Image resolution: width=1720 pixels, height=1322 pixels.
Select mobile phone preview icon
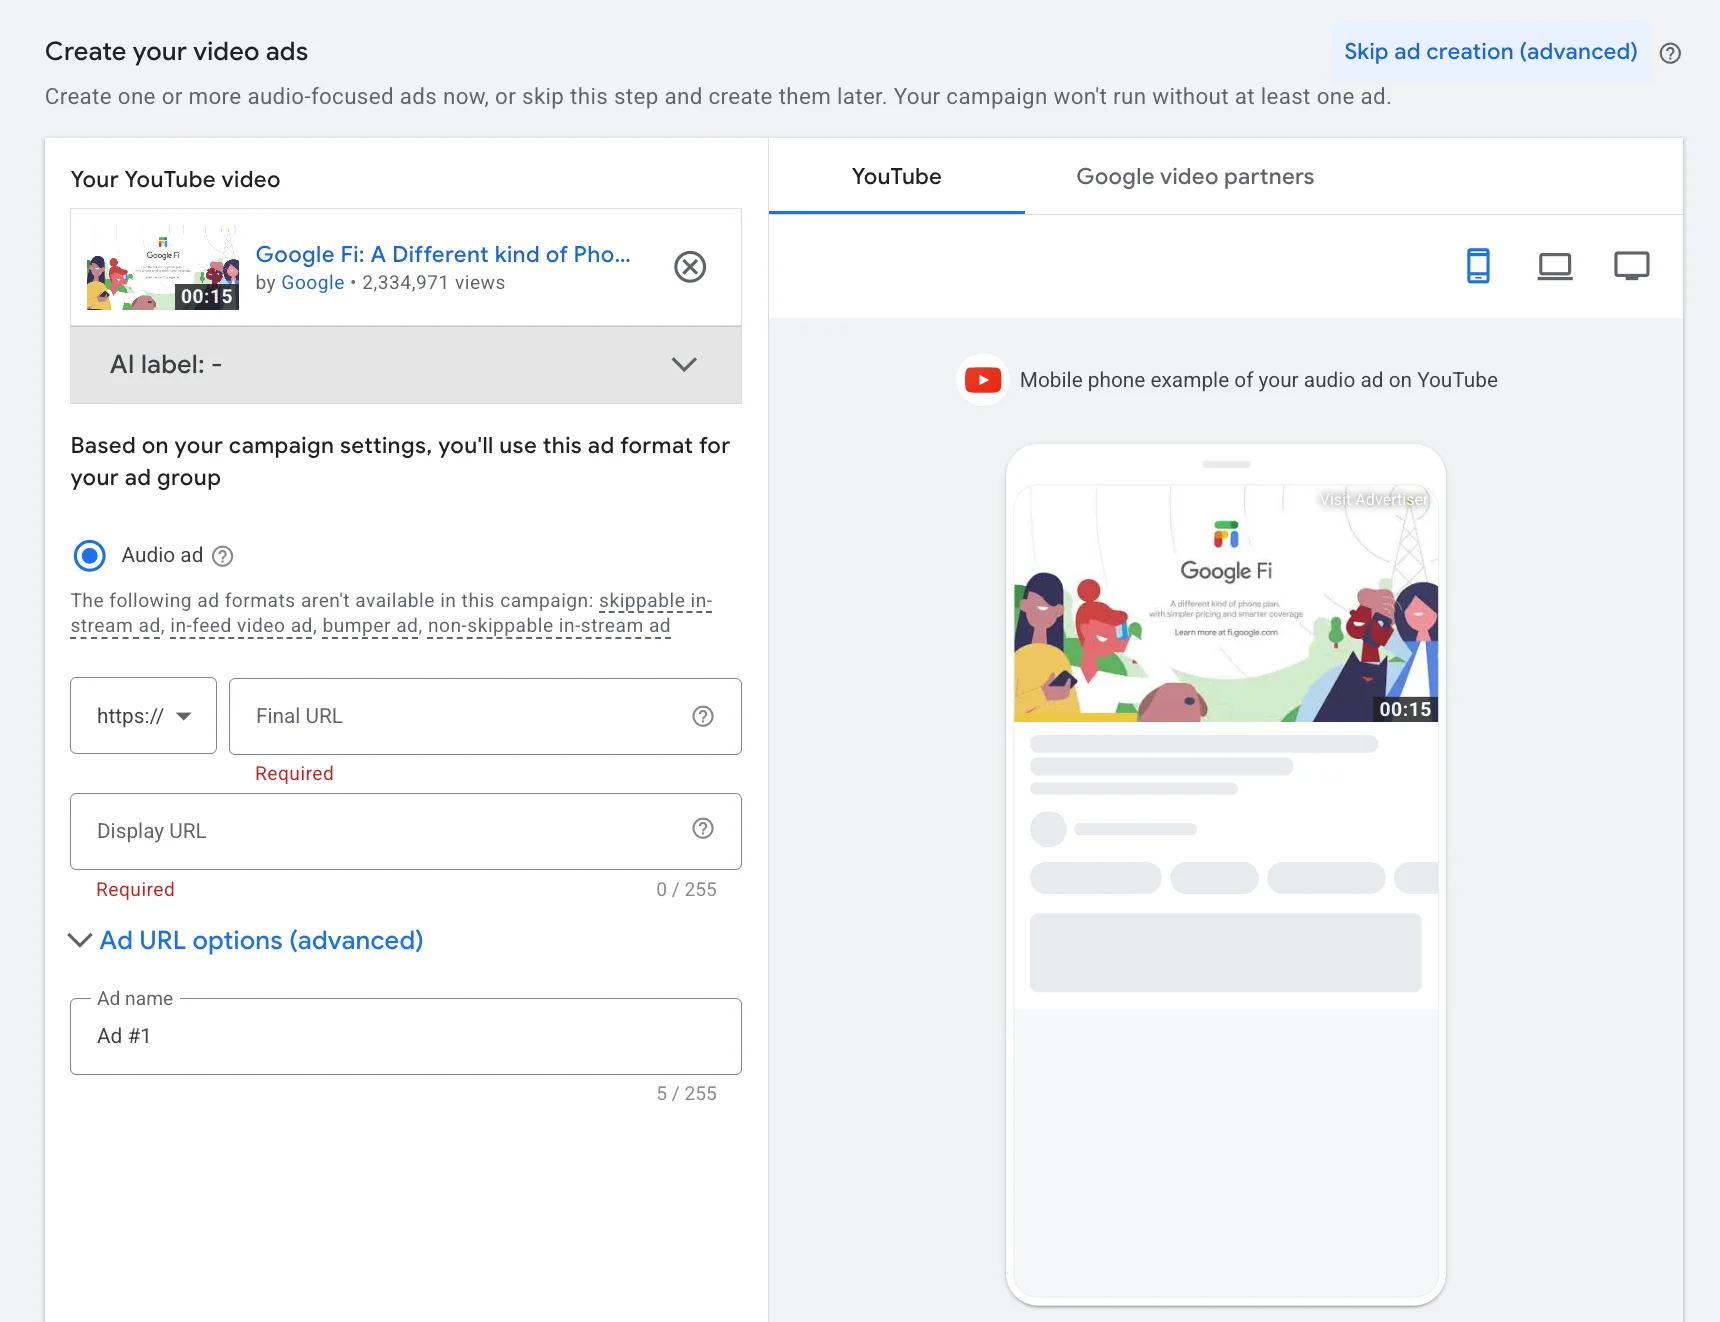coord(1478,266)
